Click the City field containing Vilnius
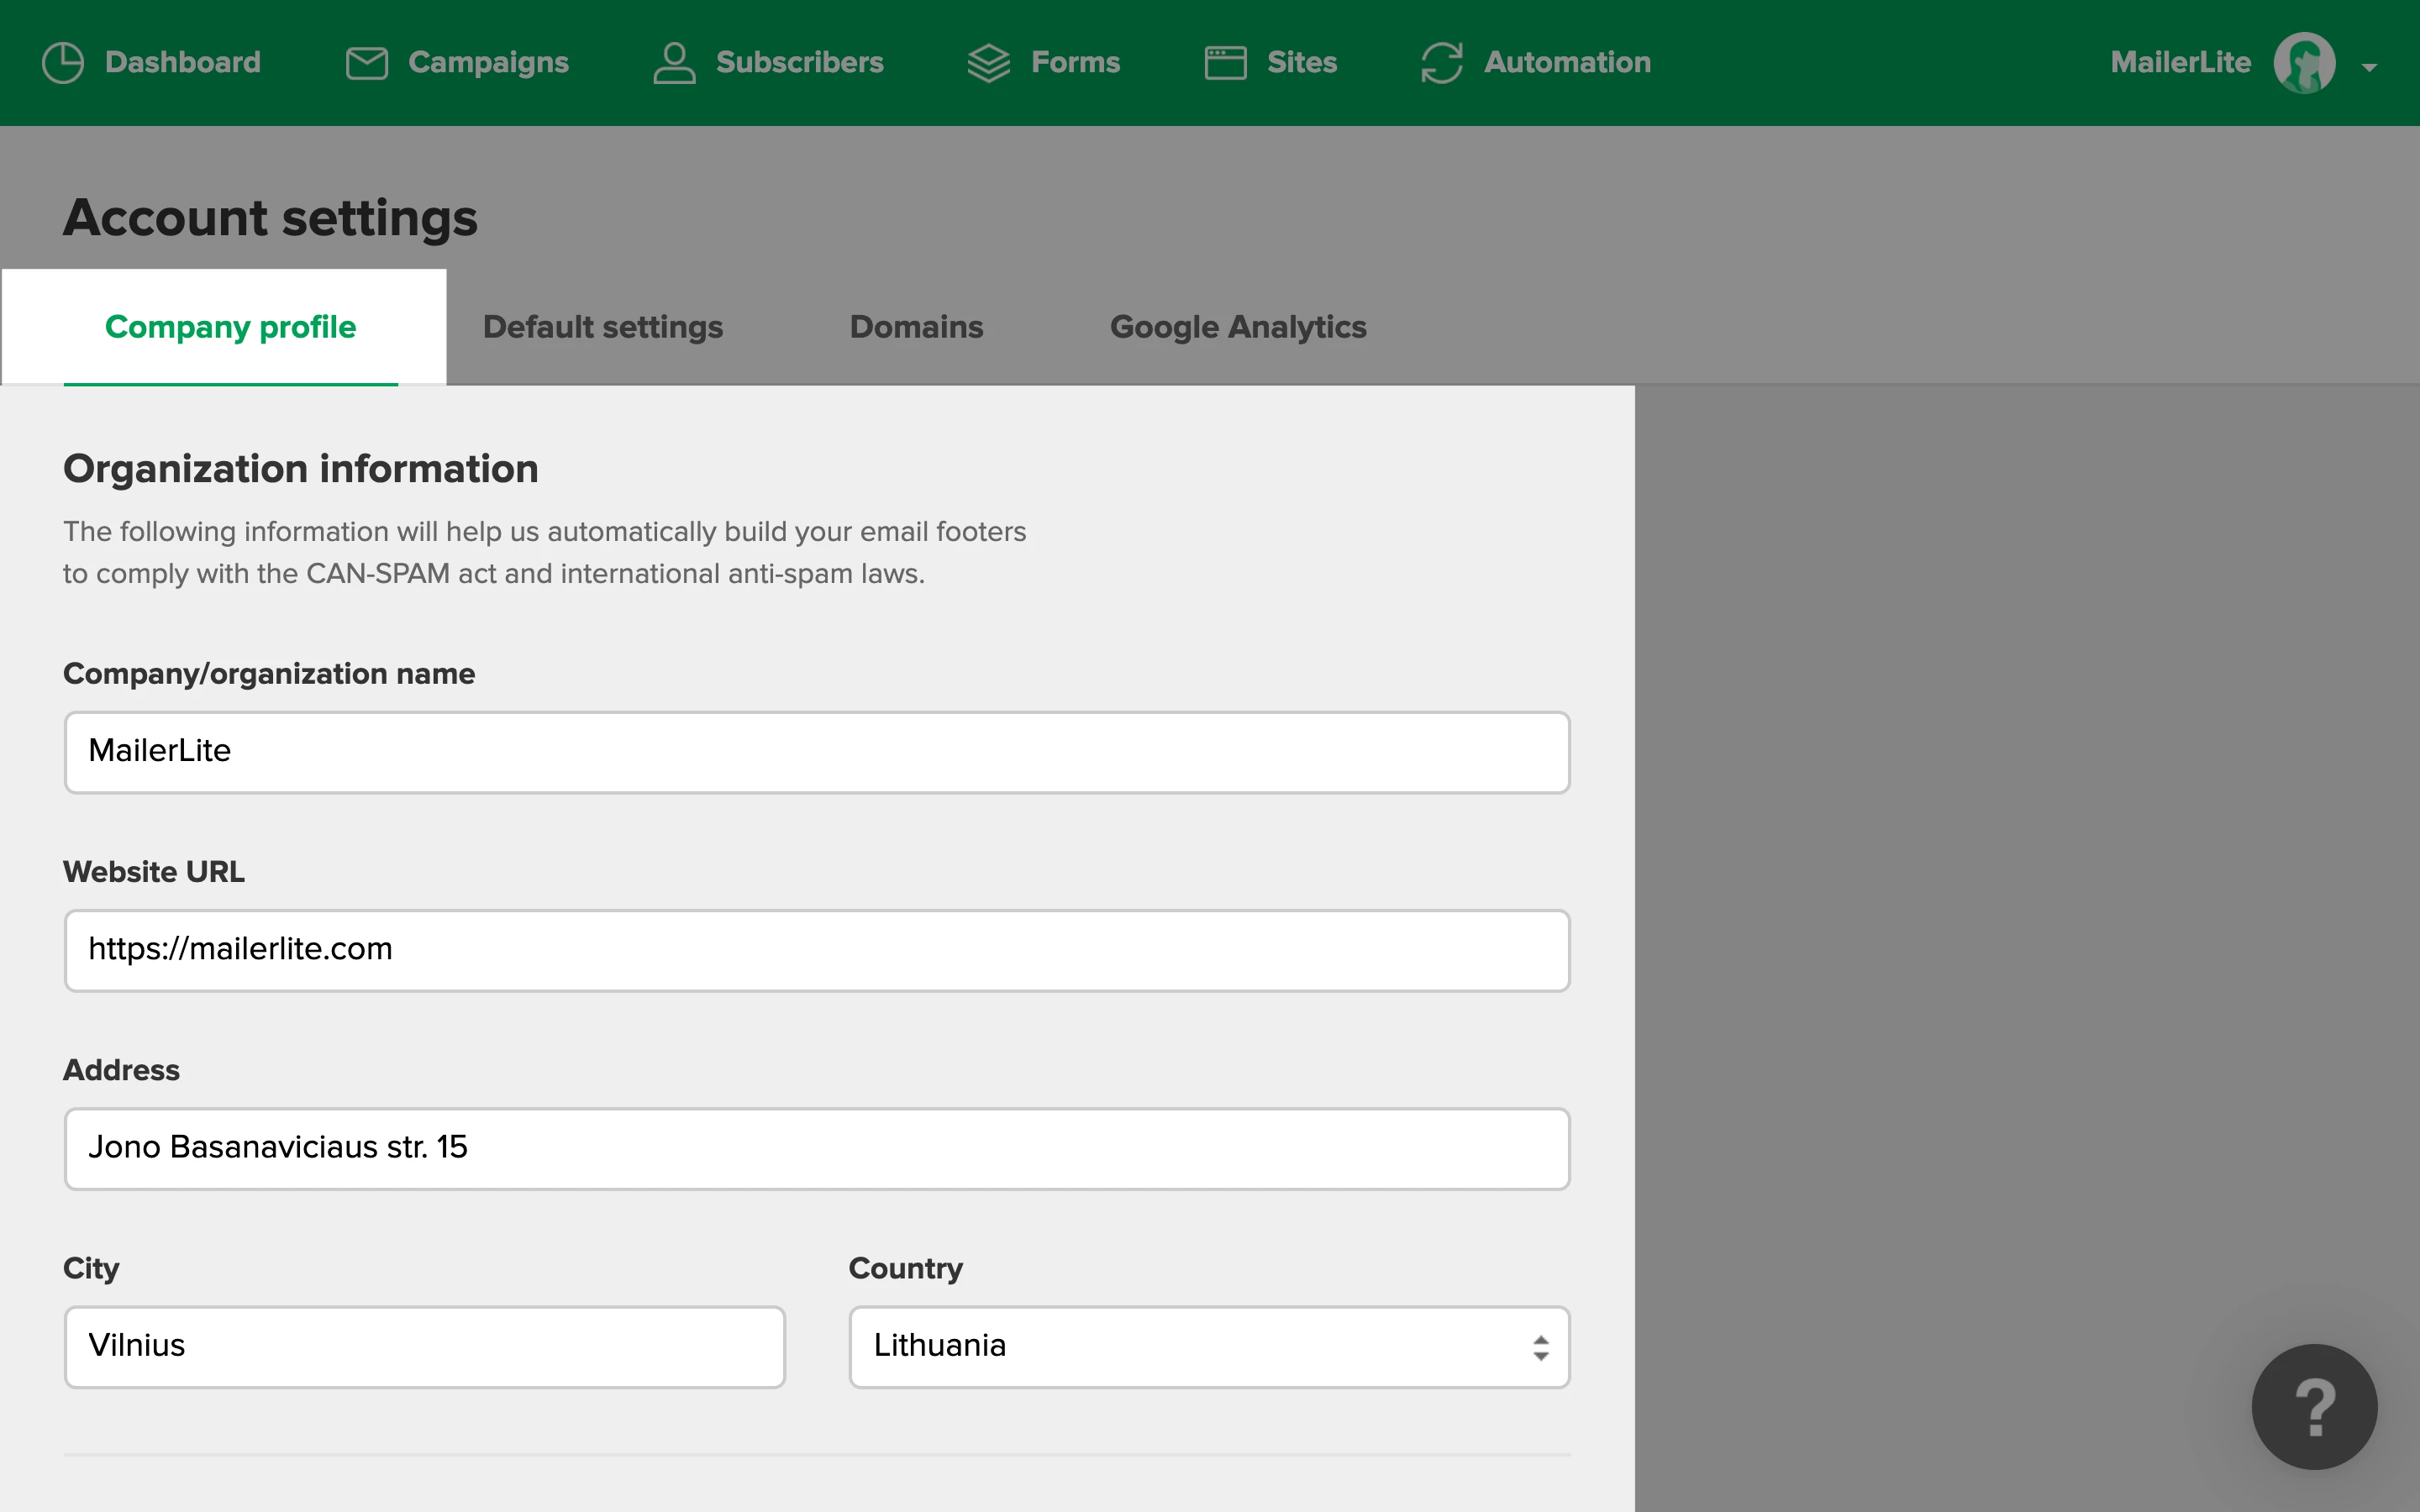2420x1512 pixels. [424, 1346]
